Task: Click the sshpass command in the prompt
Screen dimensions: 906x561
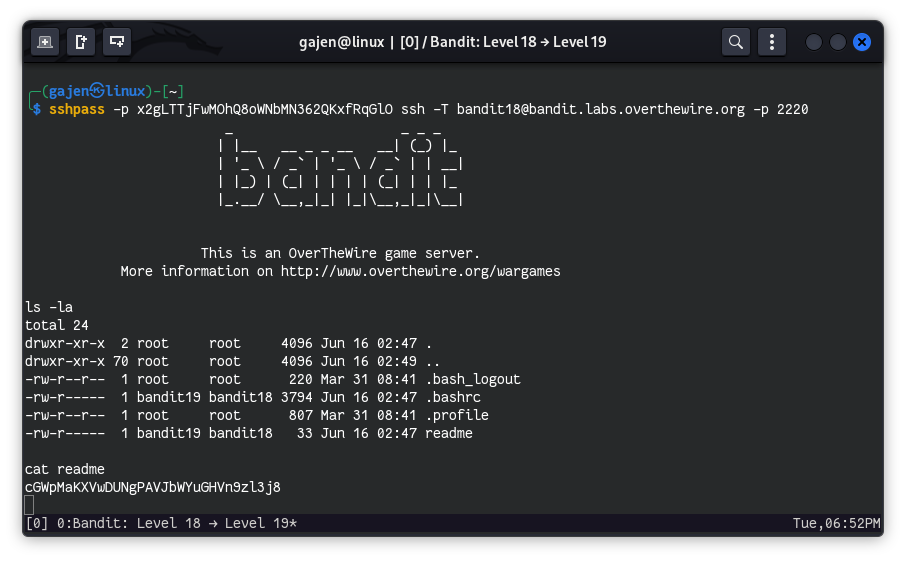Action: pos(76,109)
